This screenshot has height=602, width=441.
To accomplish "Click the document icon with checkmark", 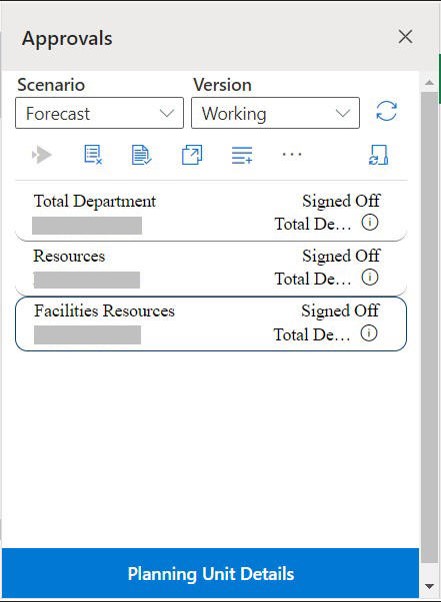I will pyautogui.click(x=142, y=155).
